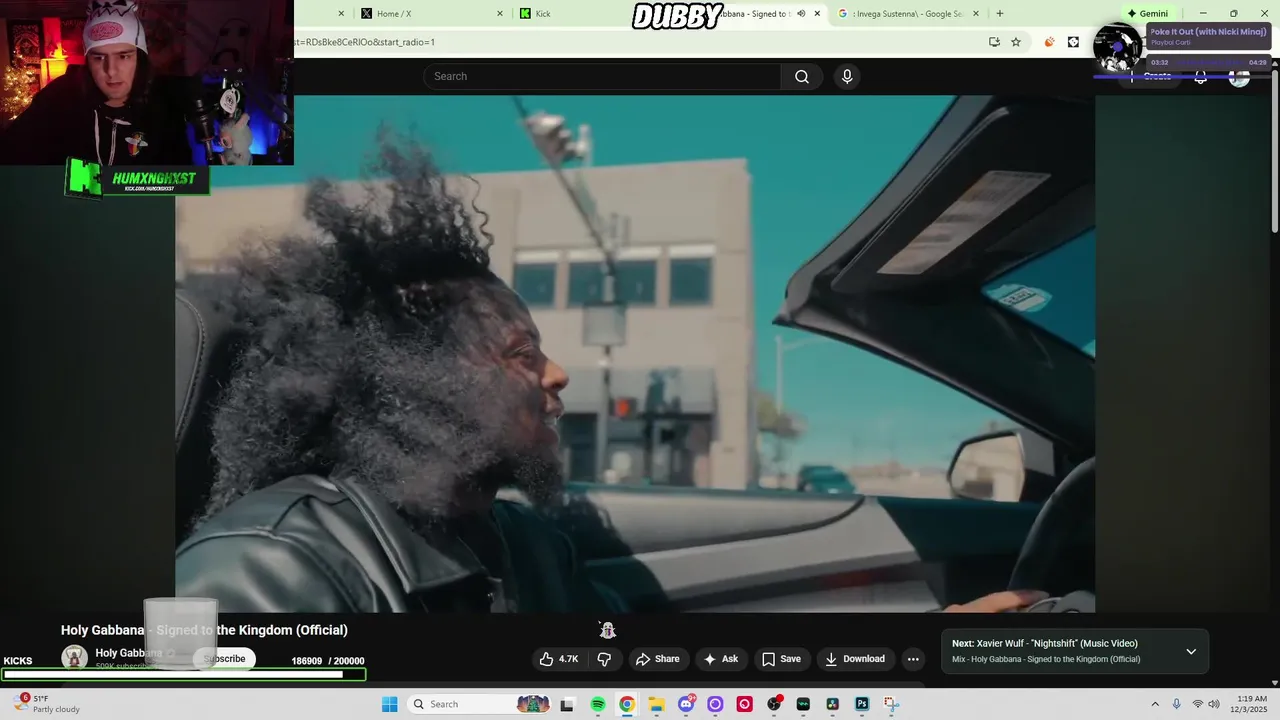1280x720 pixels.
Task: Open Gemini from the Chrome title bar
Action: click(1147, 14)
